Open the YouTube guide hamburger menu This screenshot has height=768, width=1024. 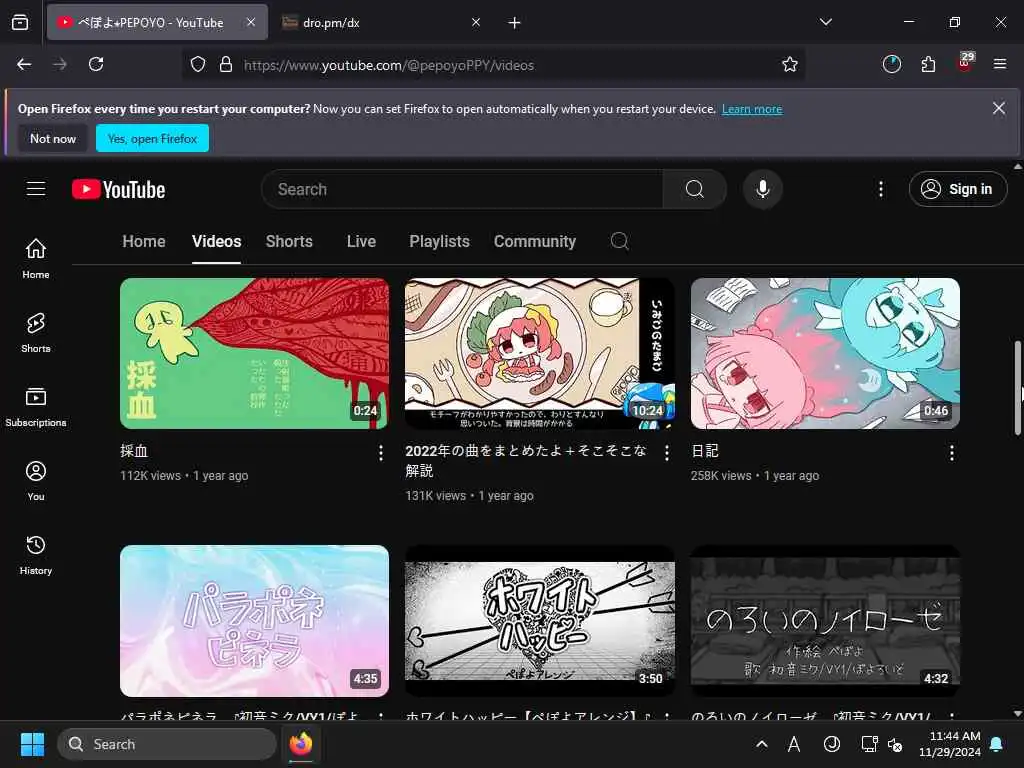coord(36,189)
